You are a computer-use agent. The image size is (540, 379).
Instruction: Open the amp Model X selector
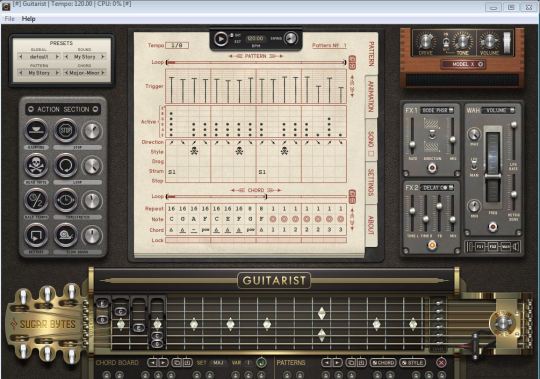(x=463, y=64)
